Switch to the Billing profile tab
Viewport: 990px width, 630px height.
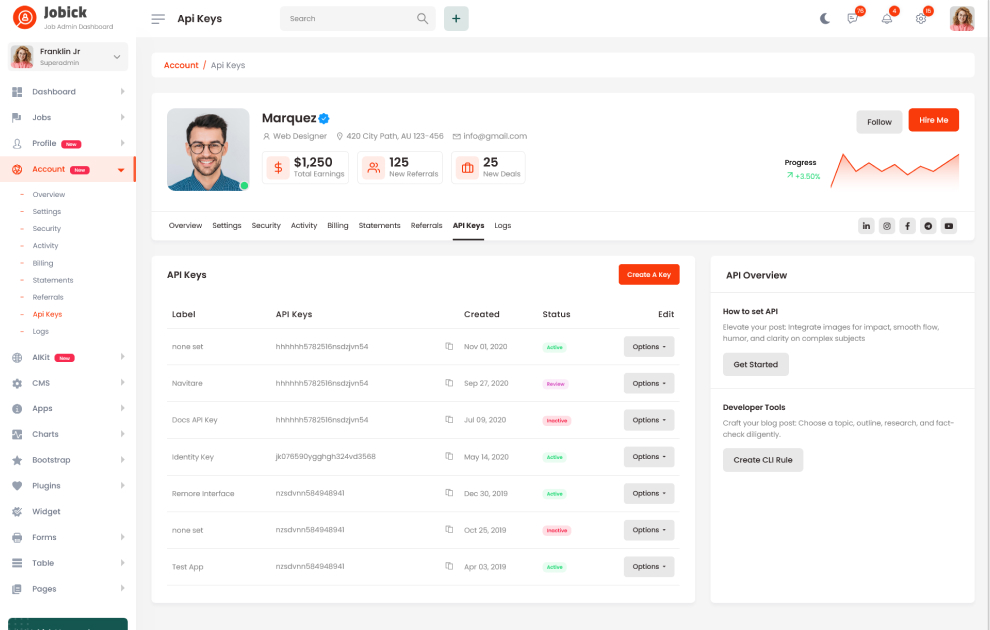tap(338, 226)
